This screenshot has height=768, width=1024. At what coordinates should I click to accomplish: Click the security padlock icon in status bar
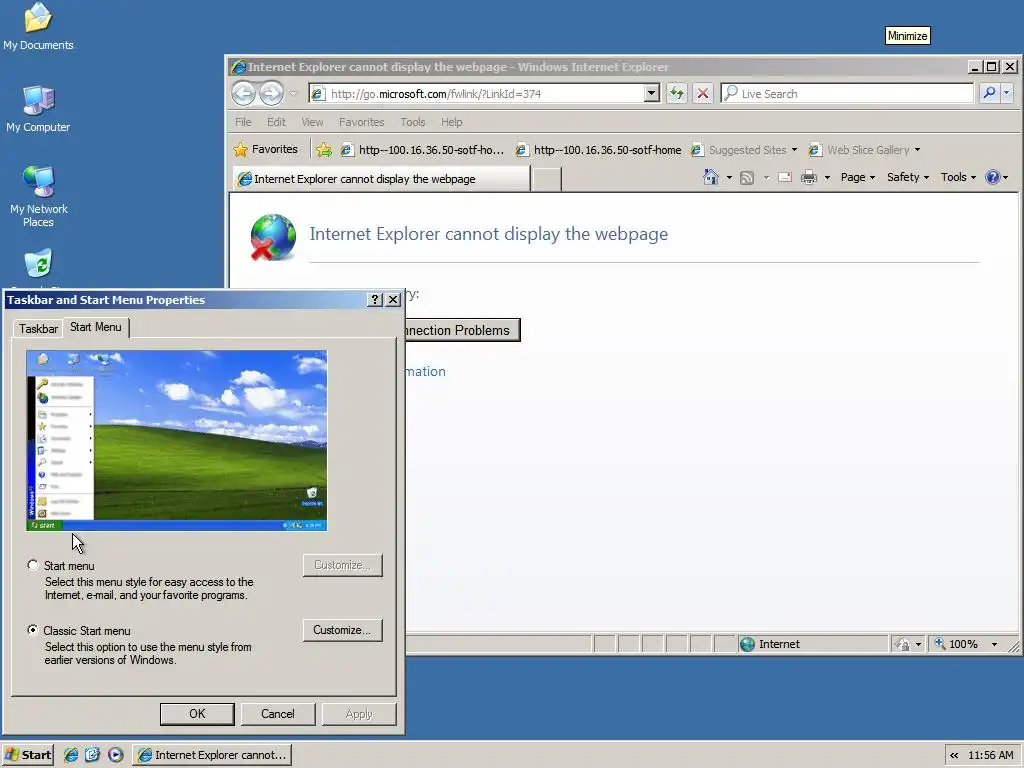click(x=903, y=645)
